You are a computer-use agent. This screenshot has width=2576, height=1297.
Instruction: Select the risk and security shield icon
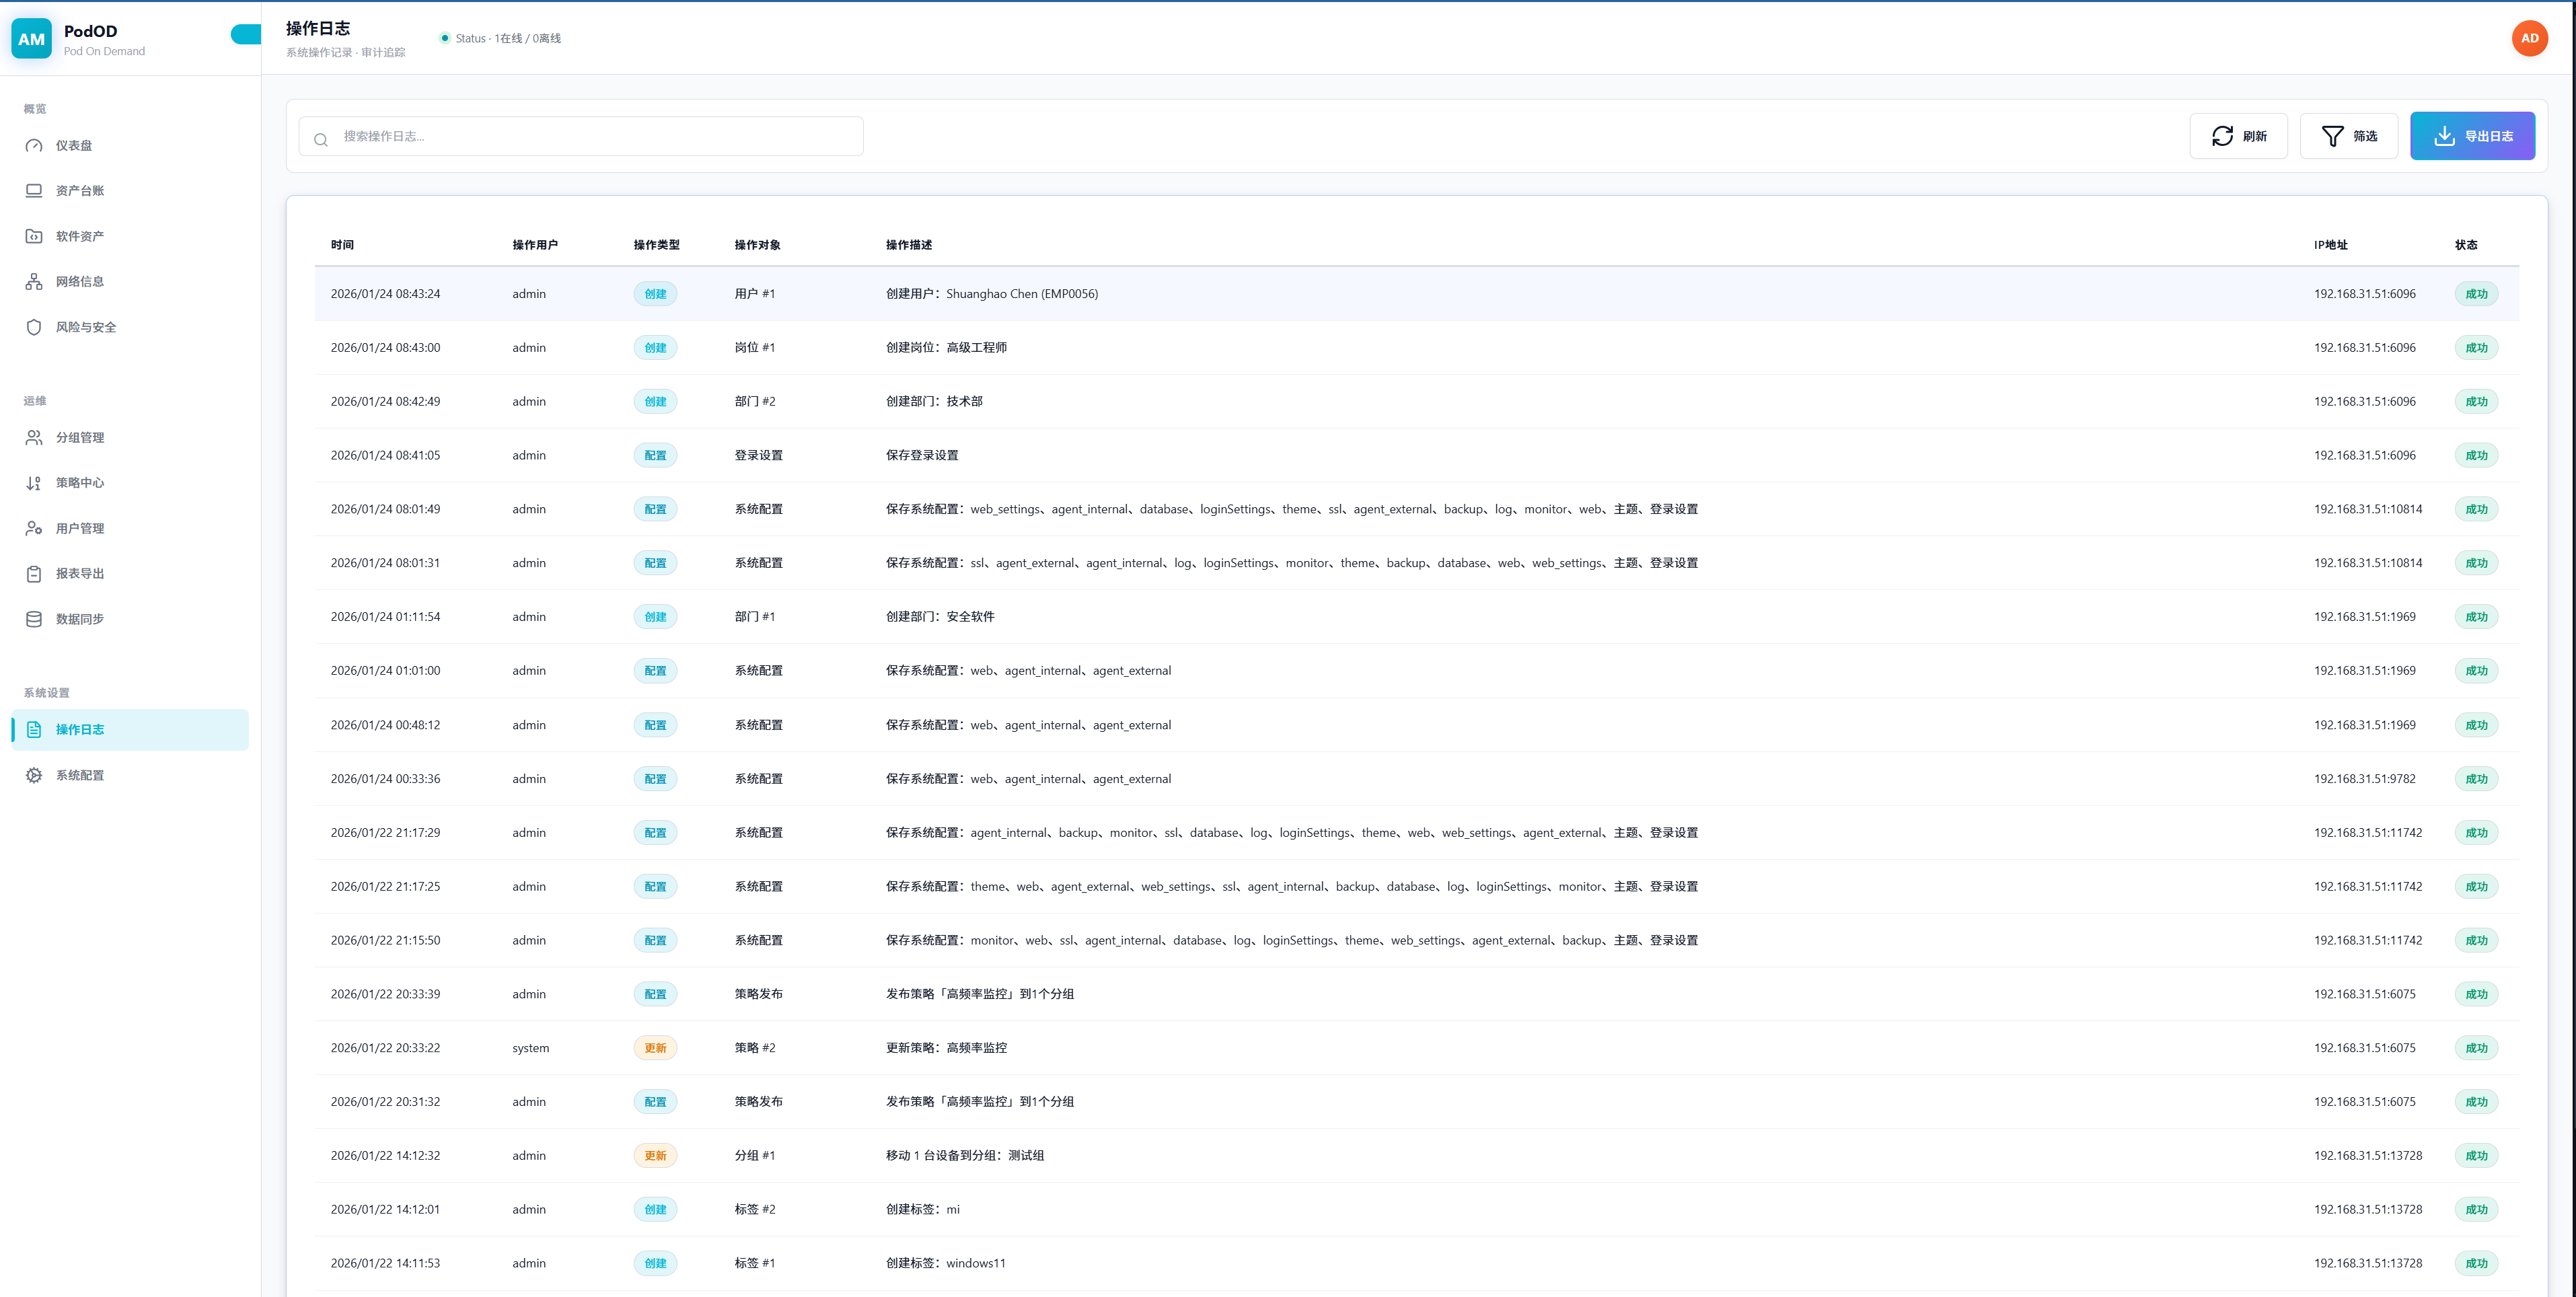34,327
